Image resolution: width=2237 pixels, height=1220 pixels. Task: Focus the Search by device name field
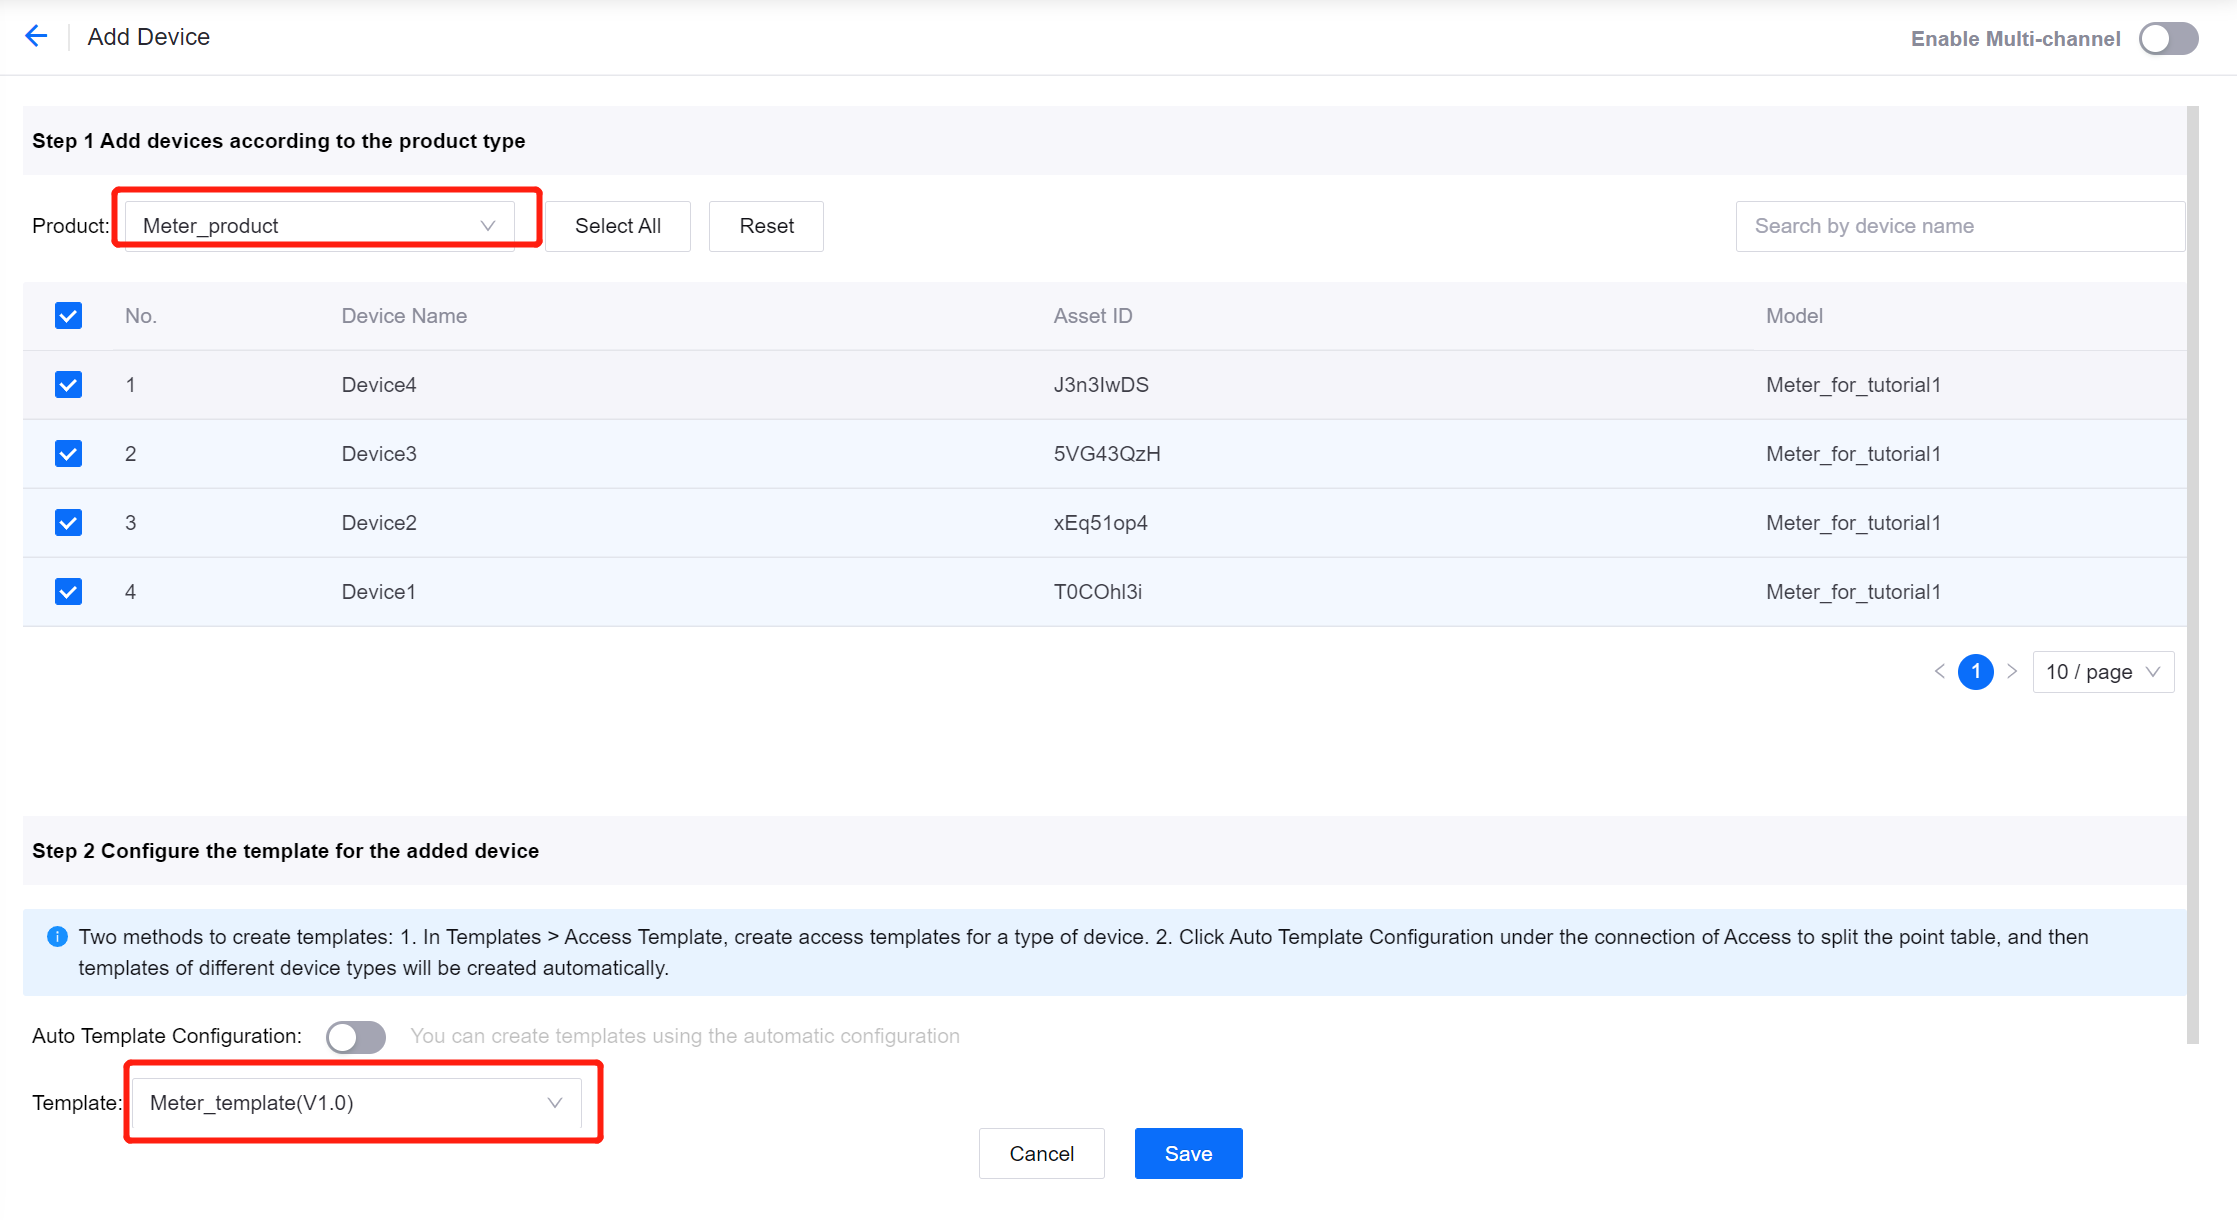[1960, 226]
